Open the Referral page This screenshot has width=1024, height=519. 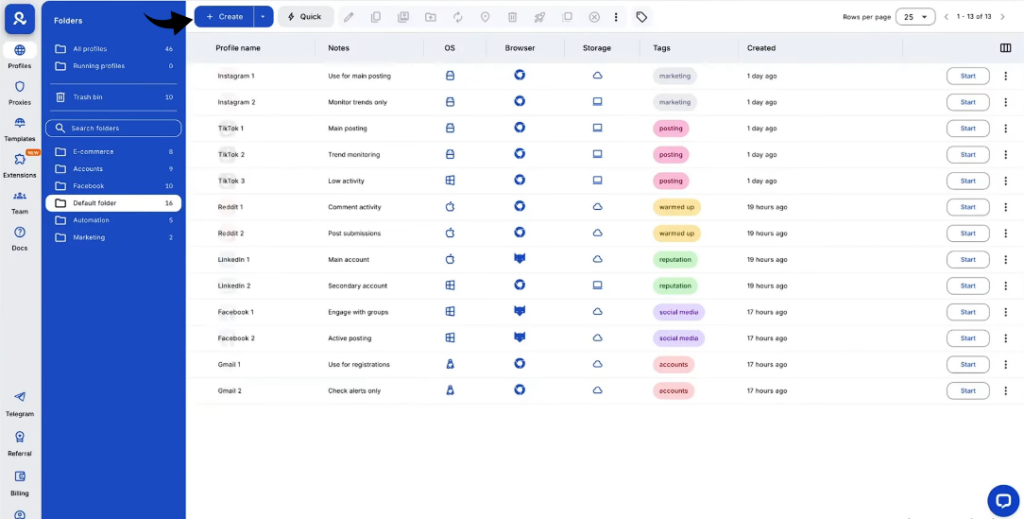pyautogui.click(x=20, y=444)
